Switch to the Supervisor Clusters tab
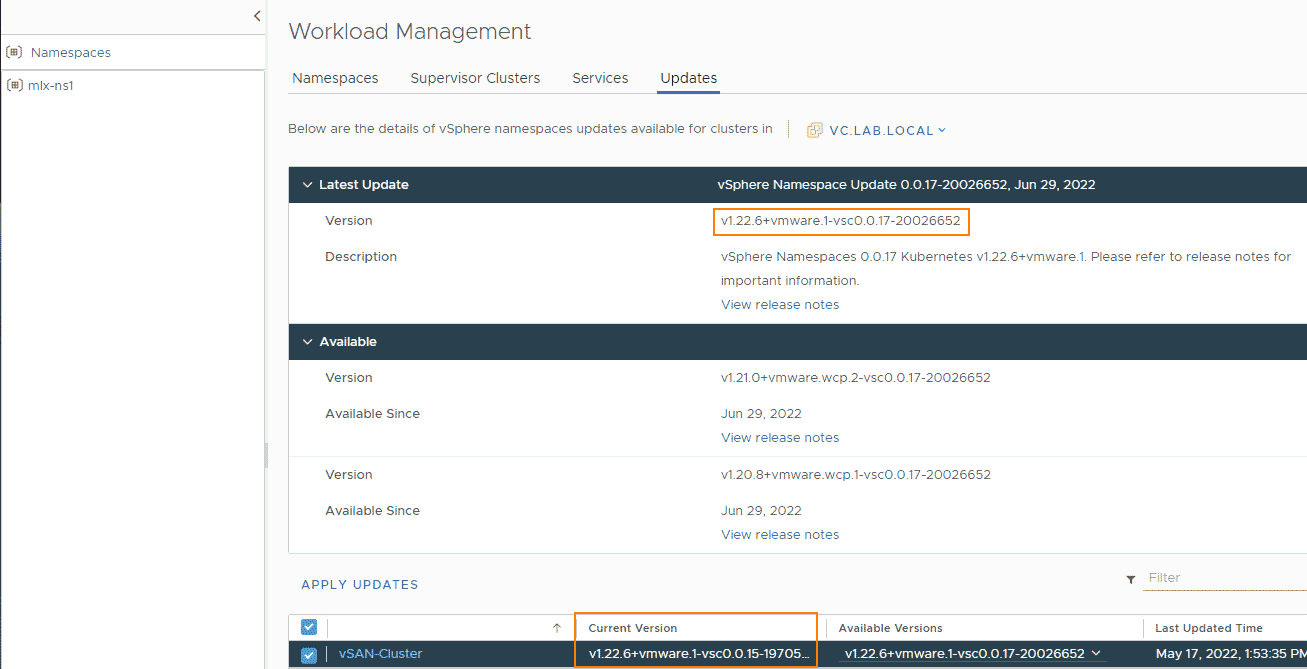1307x669 pixels. (x=475, y=78)
